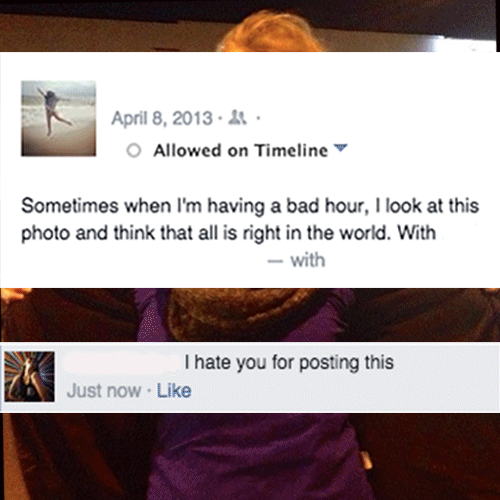The width and height of the screenshot is (500, 500).
Task: Open the April 8, 2013 post date
Action: [162, 118]
